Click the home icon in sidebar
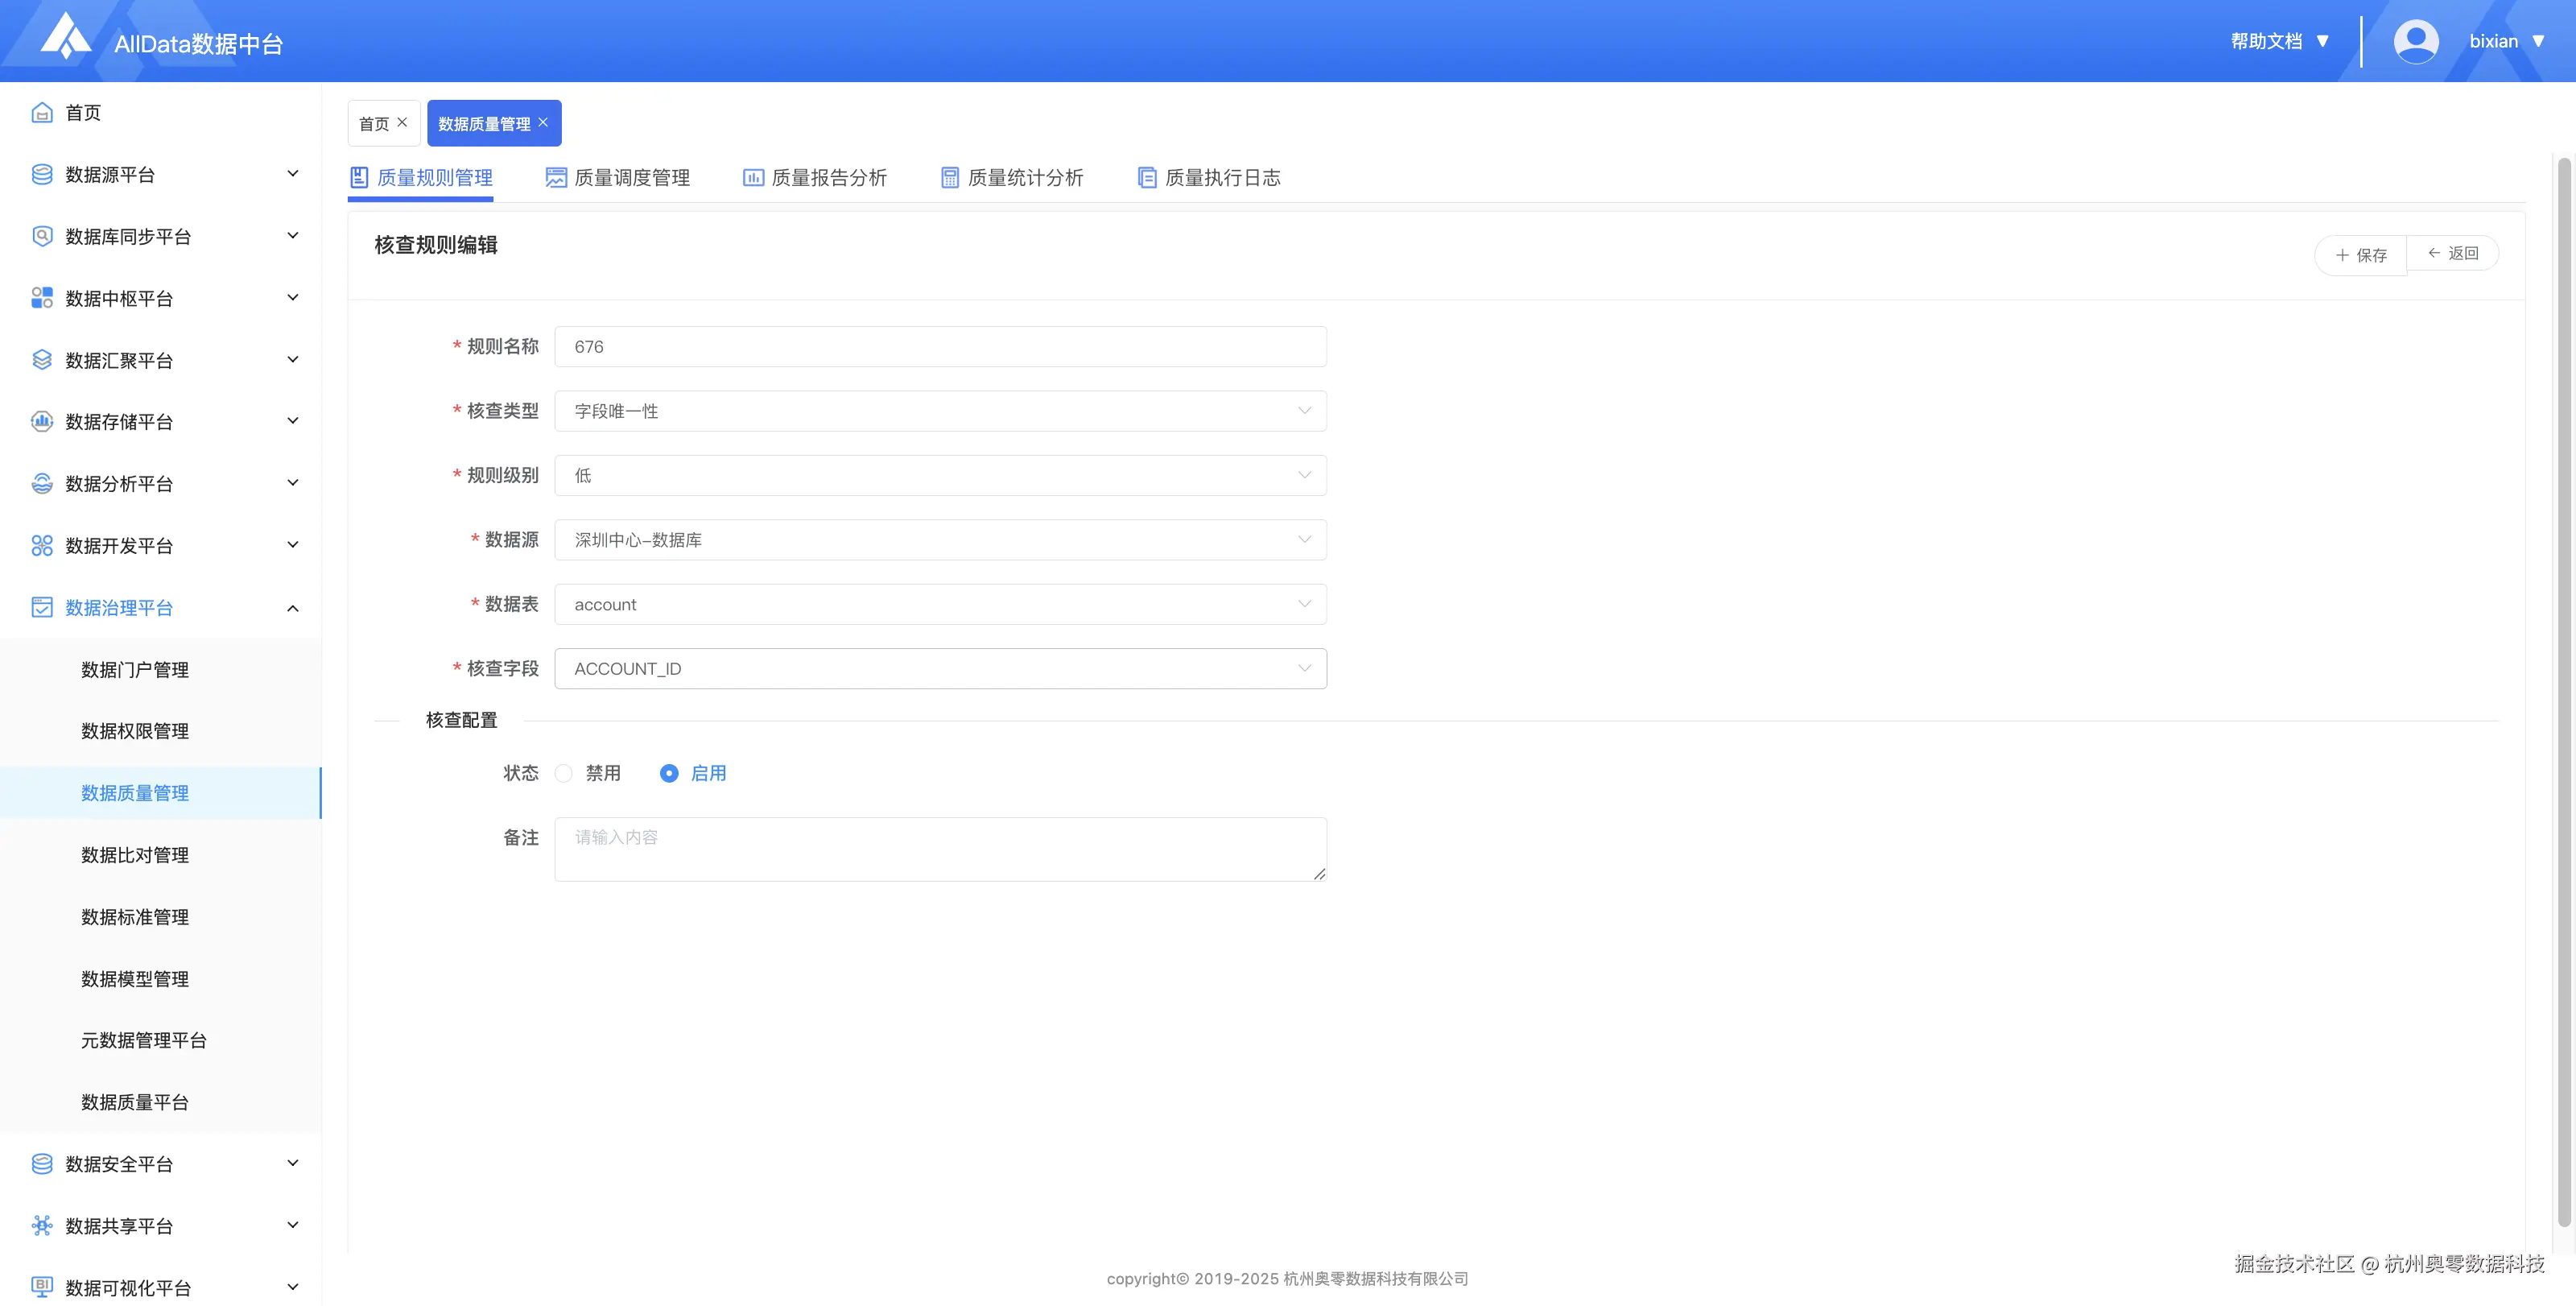2576x1306 pixels. [42, 113]
